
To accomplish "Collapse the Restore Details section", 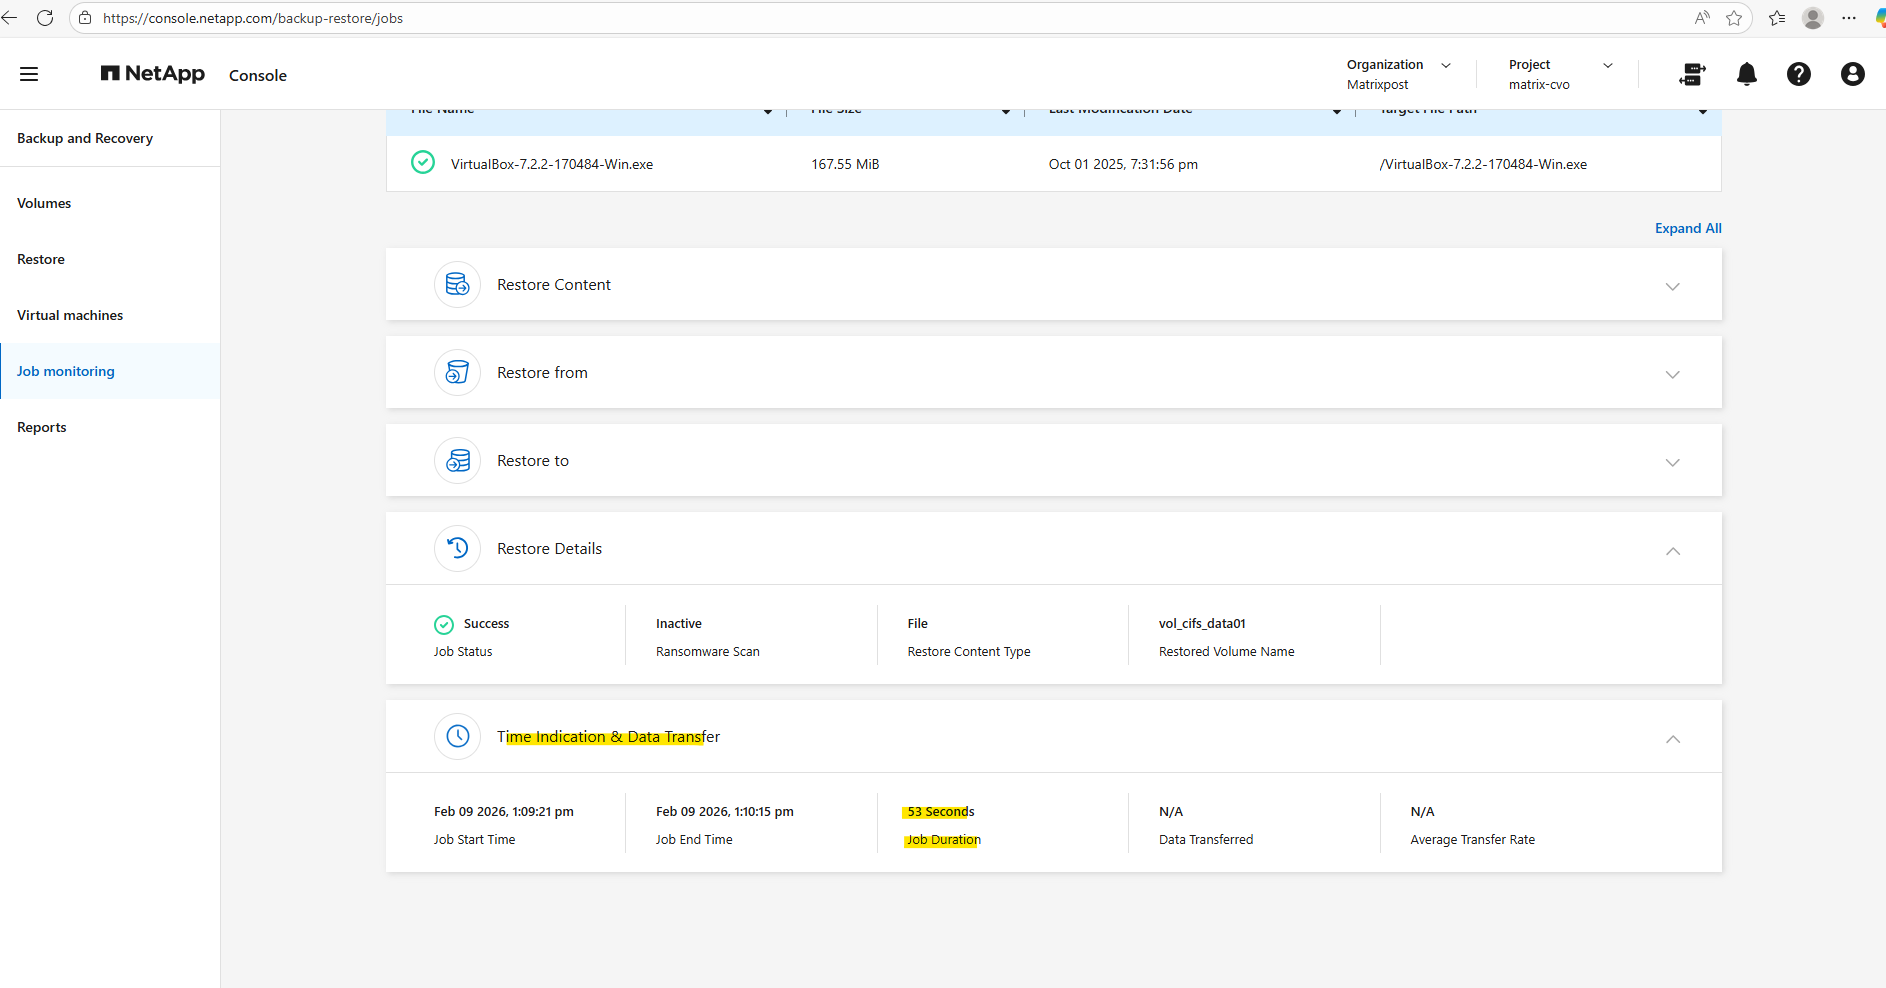I will point(1672,550).
